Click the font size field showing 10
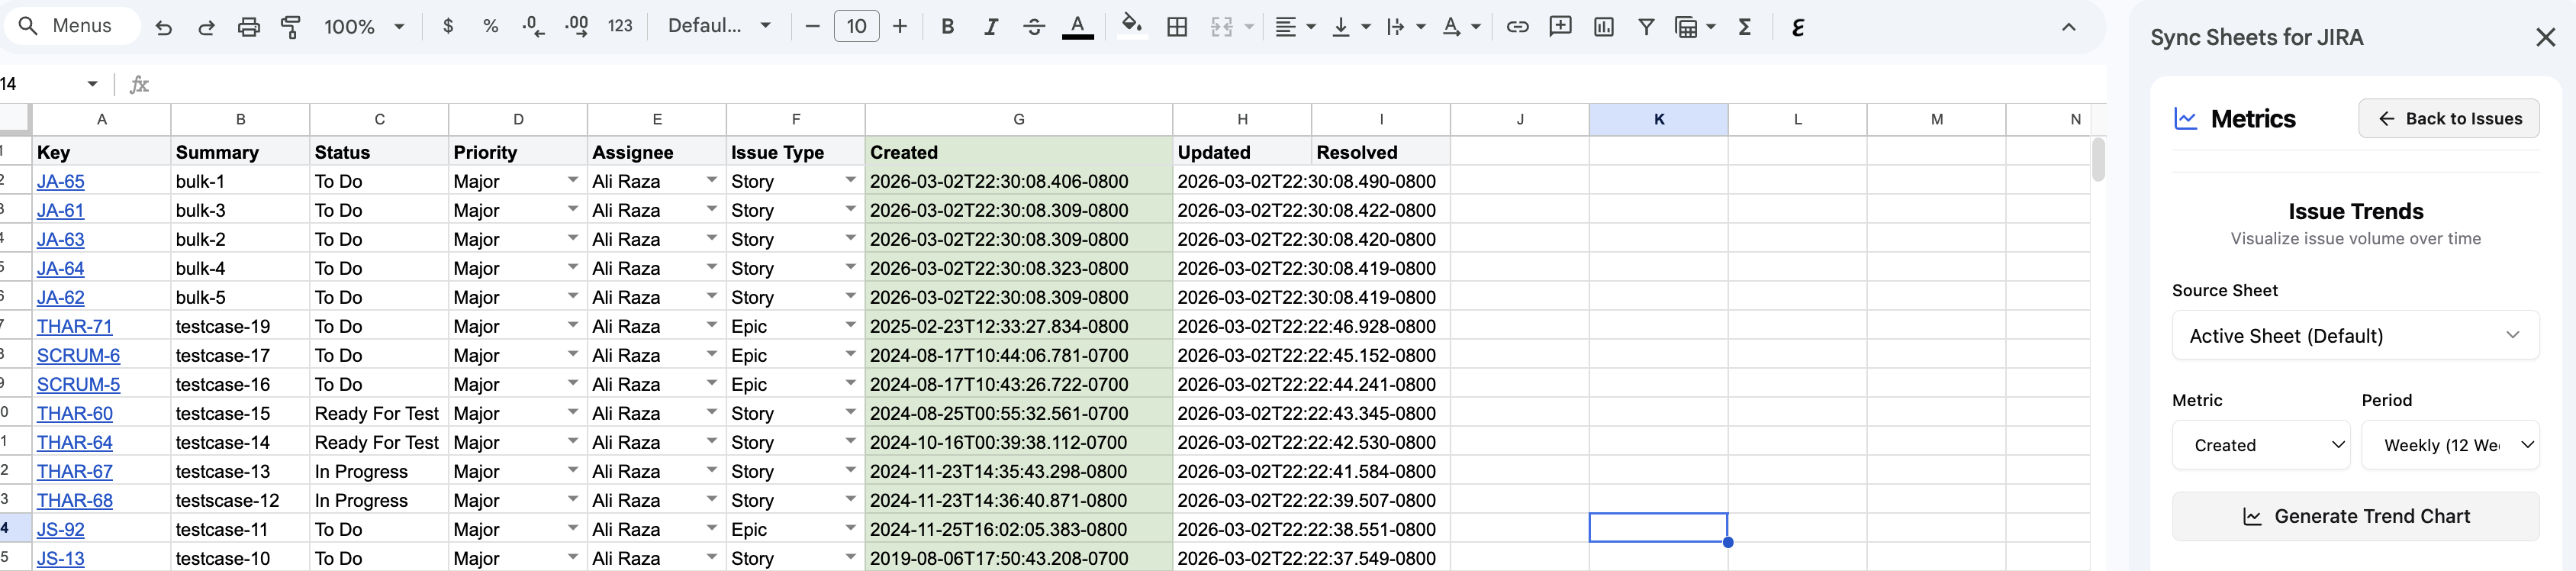This screenshot has height=571, width=2576. [856, 27]
